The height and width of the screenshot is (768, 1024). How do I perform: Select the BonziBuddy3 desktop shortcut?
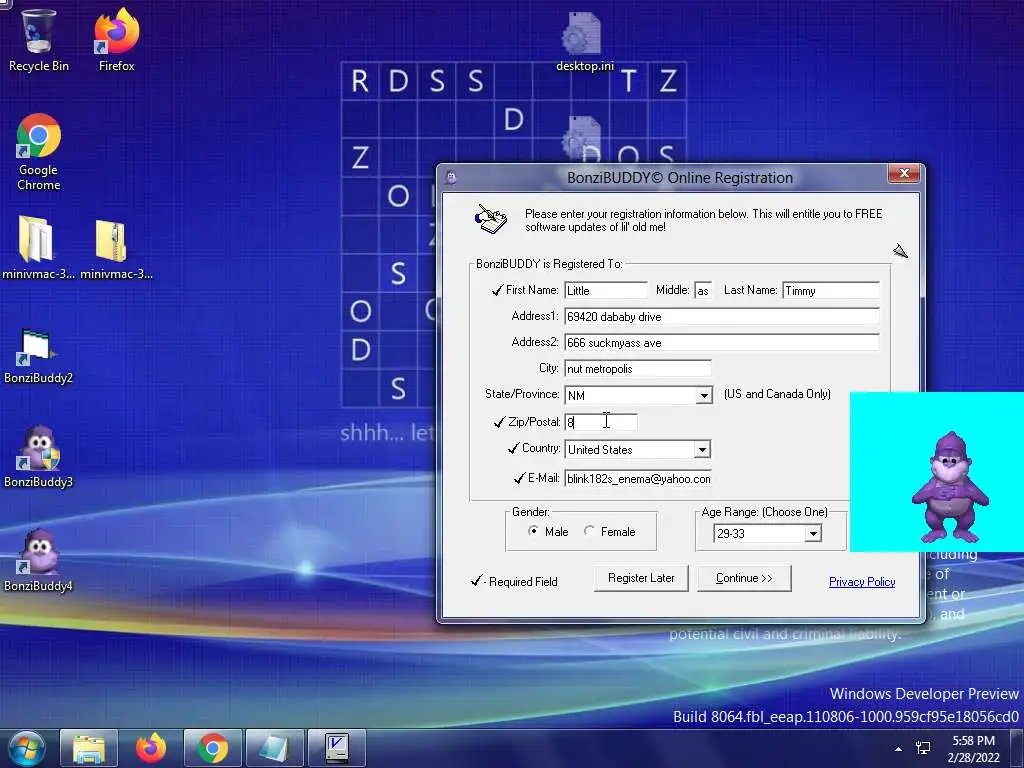tap(38, 457)
